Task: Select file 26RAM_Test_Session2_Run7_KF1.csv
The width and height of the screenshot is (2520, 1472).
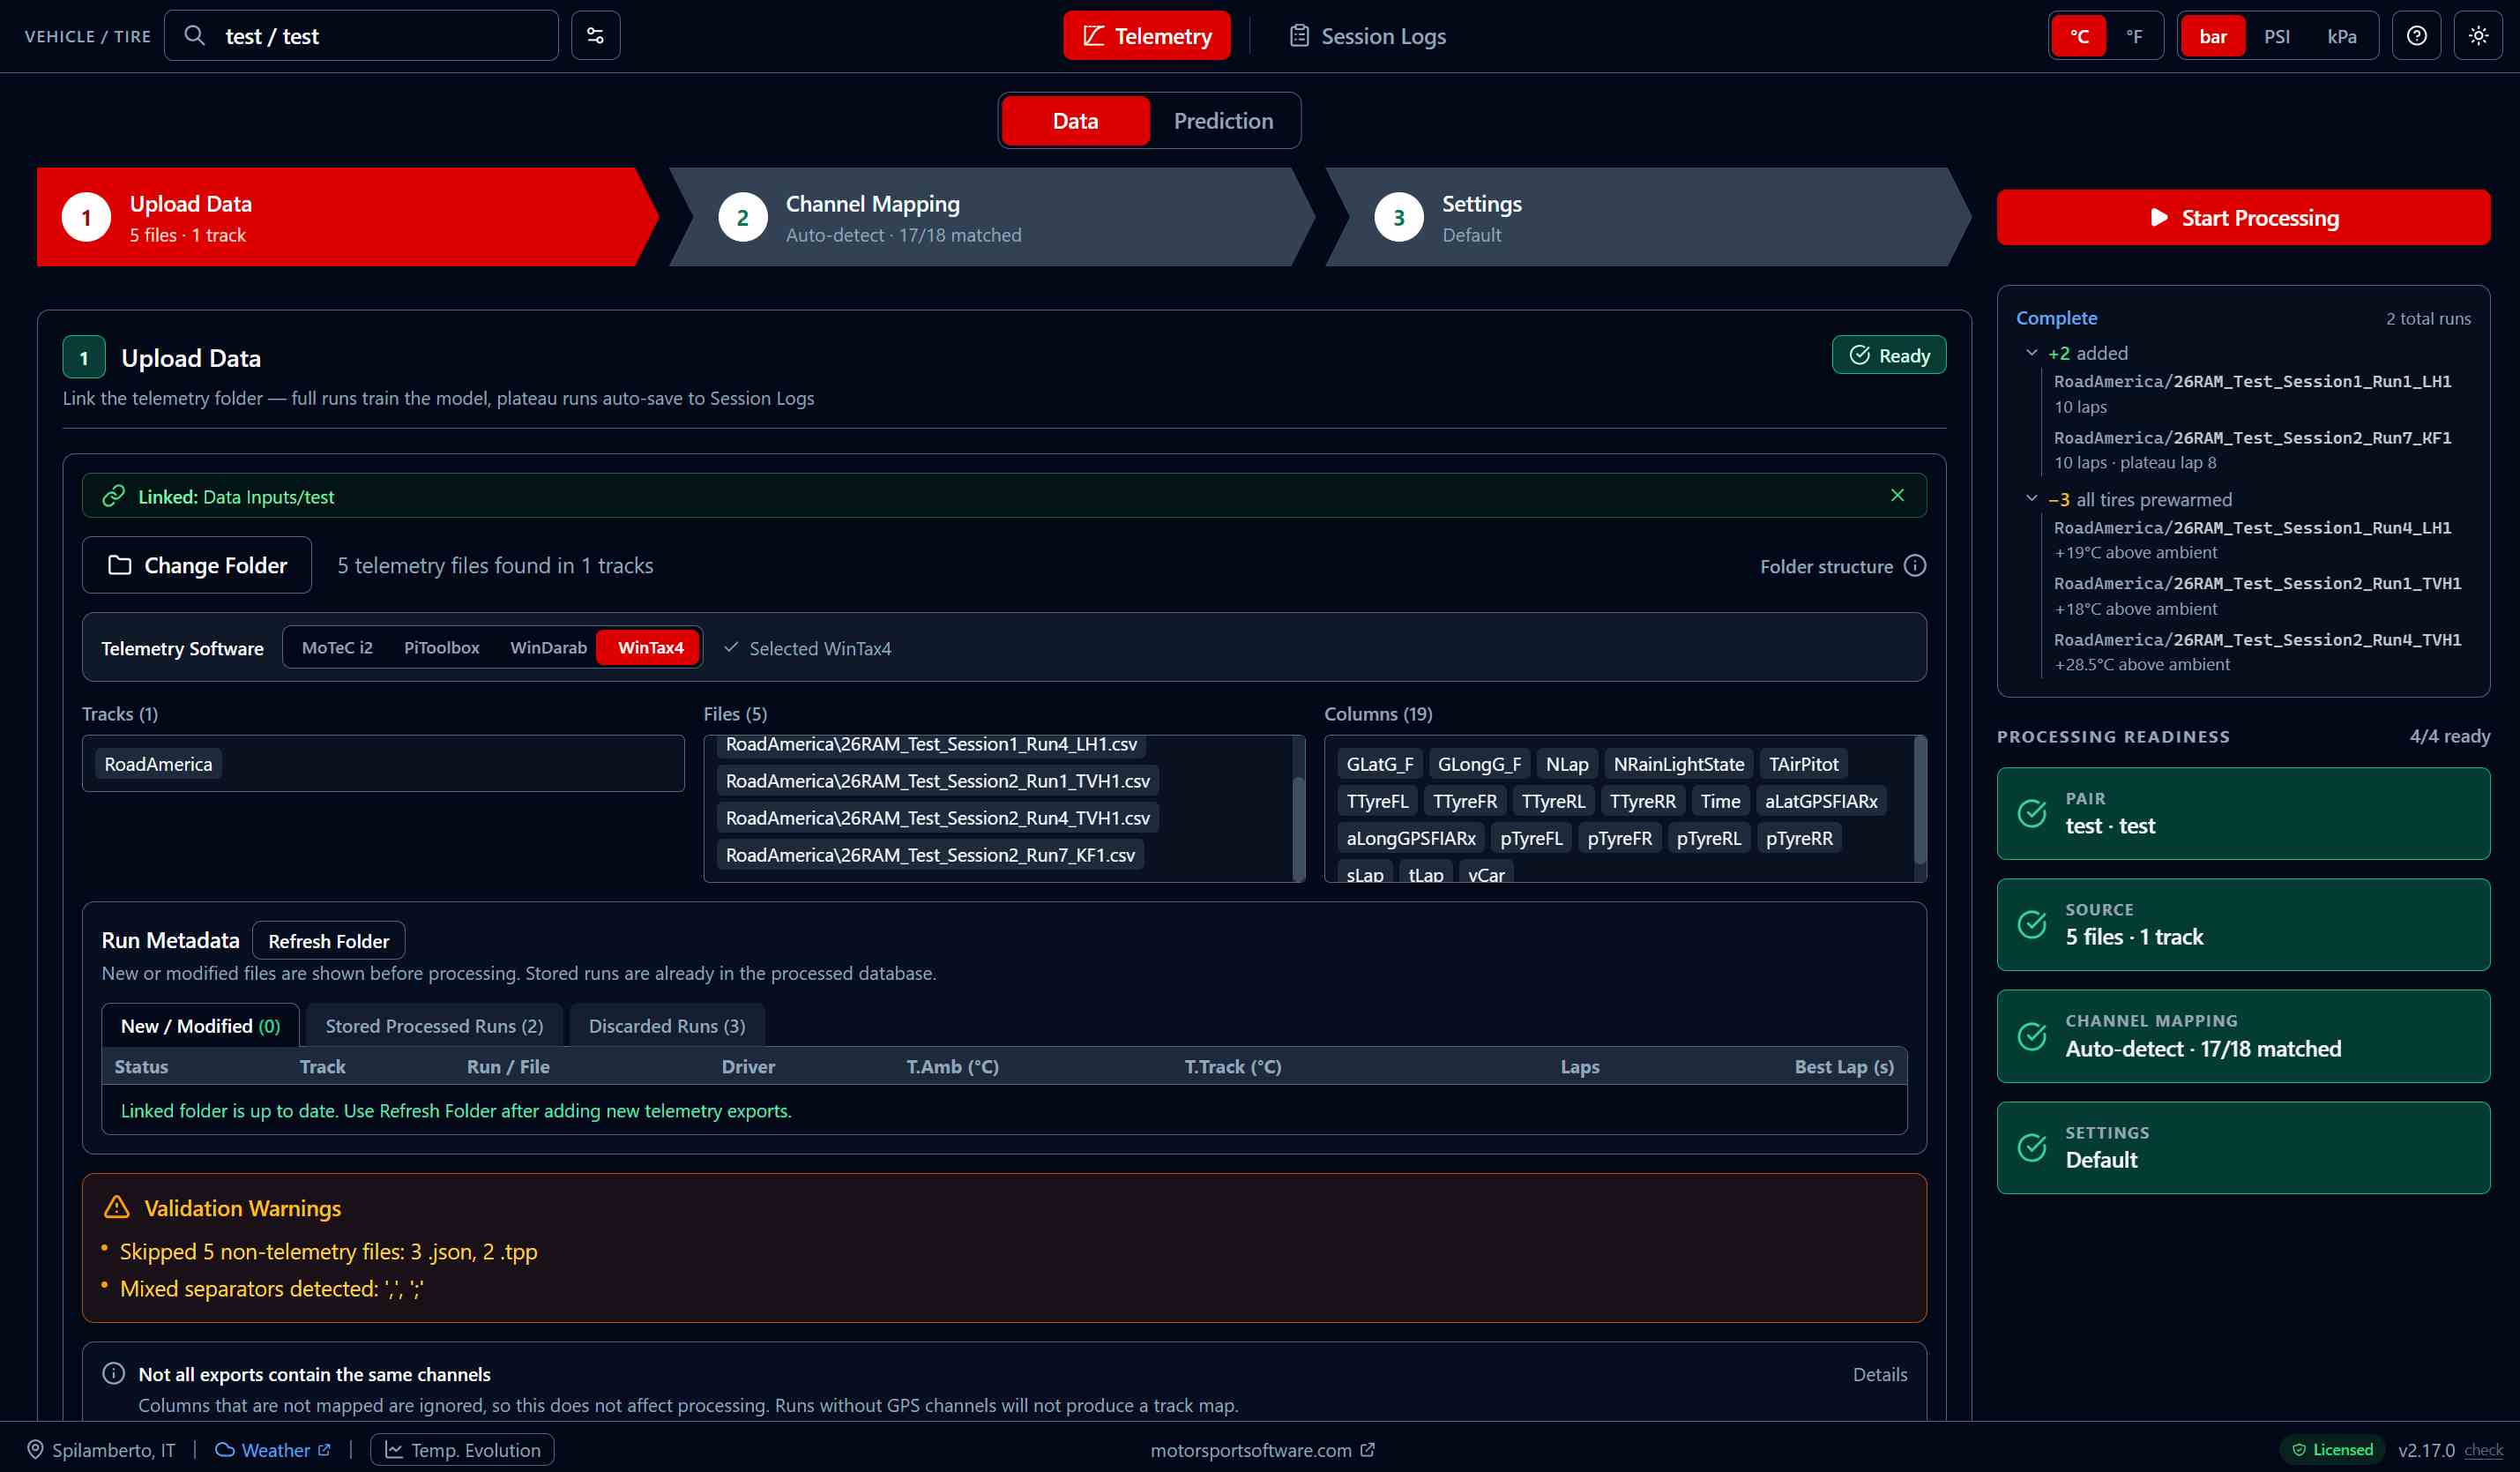Action: [930, 855]
